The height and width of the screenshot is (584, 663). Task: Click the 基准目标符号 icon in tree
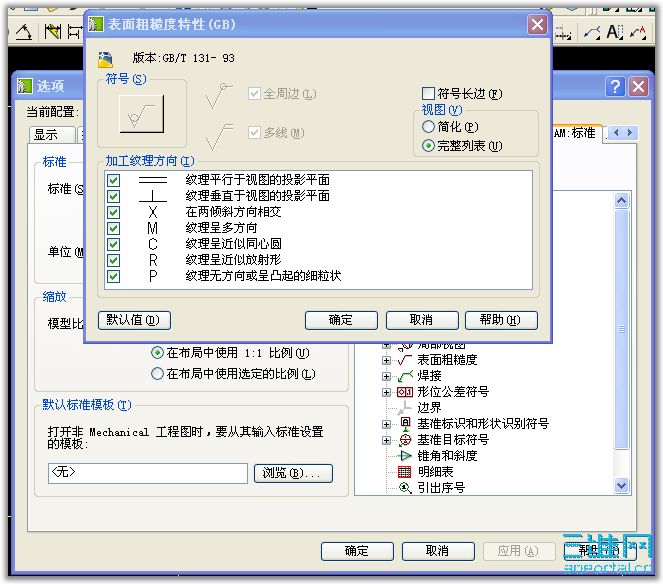click(x=405, y=440)
